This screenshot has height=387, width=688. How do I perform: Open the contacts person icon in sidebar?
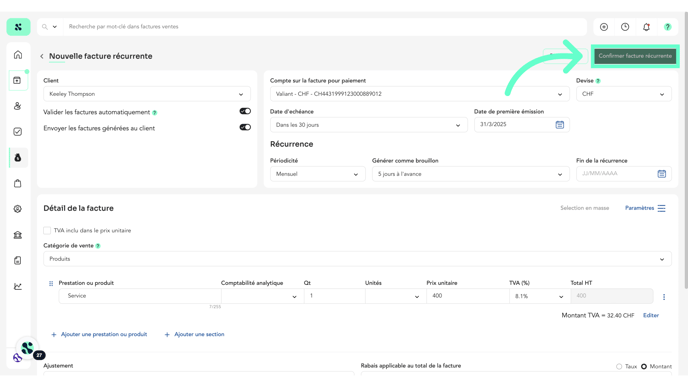tap(18, 106)
